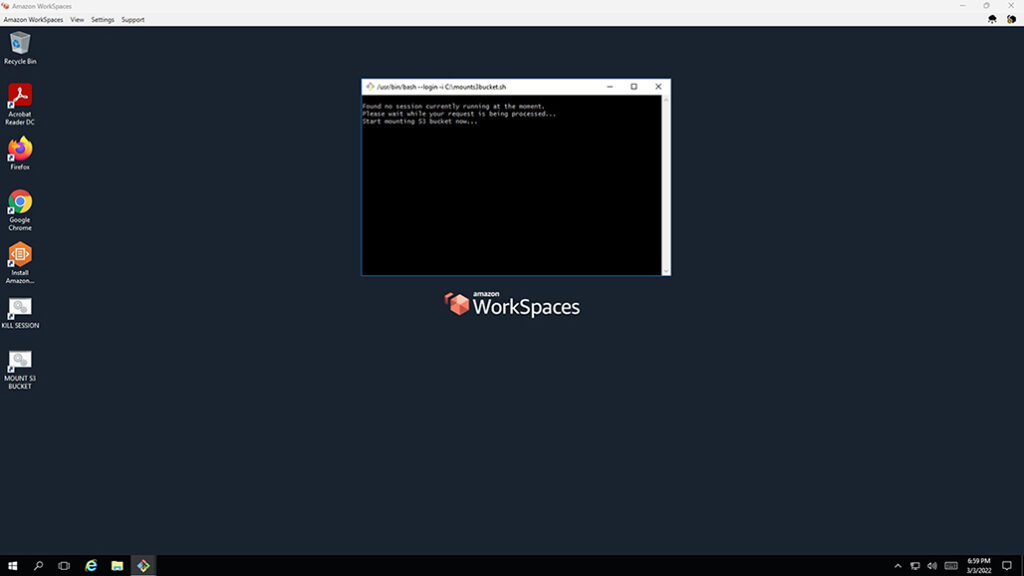
Task: Select the Install Amazon shortcut icon
Action: coord(20,263)
